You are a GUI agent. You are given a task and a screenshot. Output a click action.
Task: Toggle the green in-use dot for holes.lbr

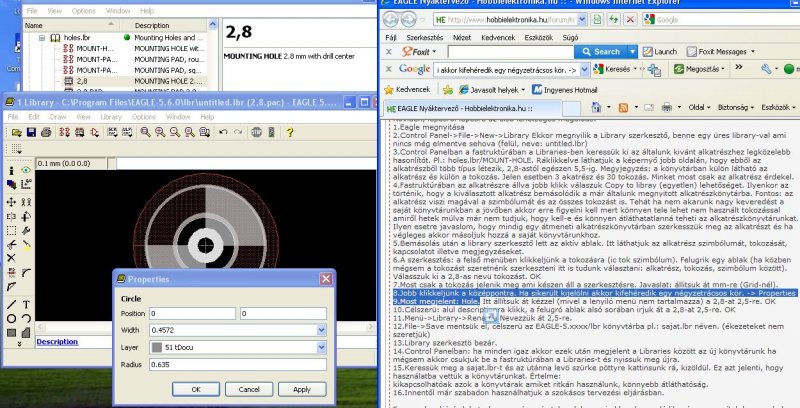pos(127,37)
